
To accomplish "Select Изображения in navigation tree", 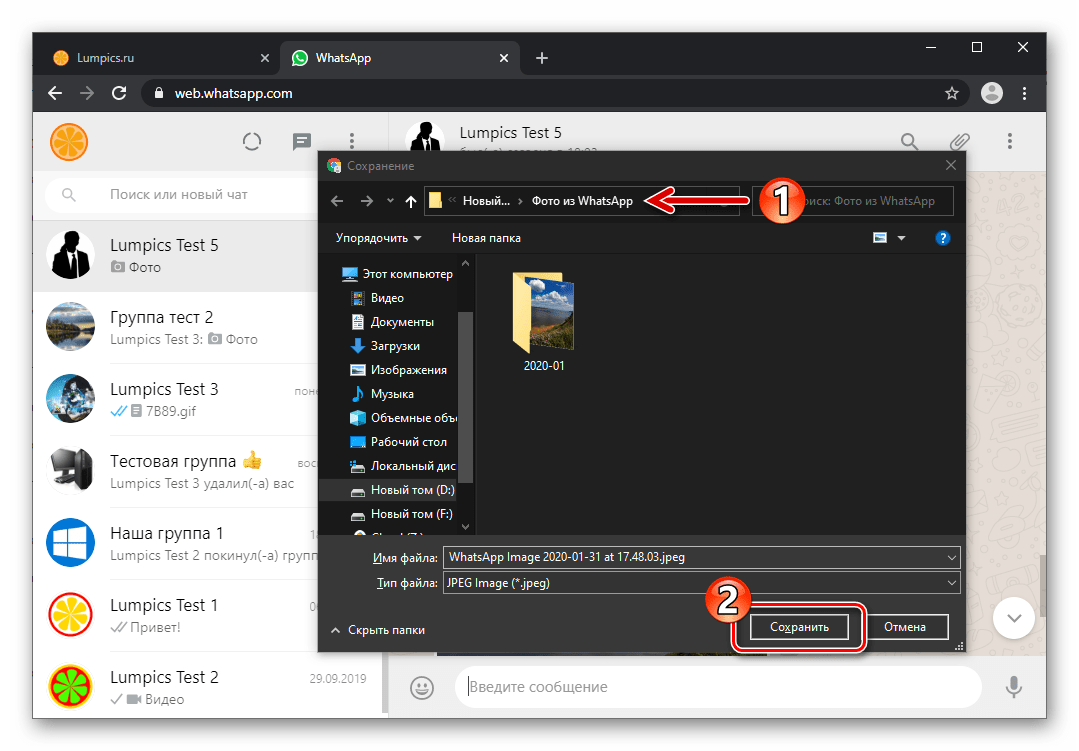I will point(398,370).
